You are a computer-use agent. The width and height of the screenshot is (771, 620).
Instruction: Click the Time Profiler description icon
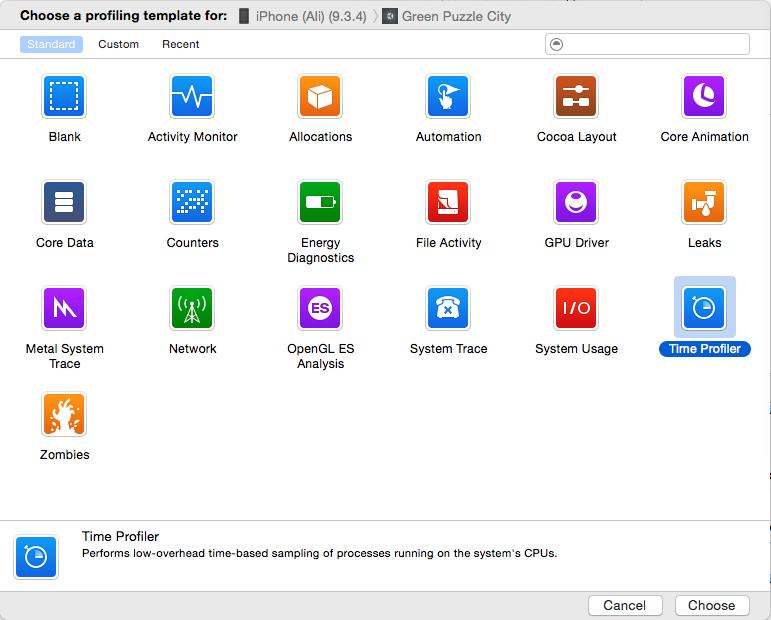click(36, 557)
